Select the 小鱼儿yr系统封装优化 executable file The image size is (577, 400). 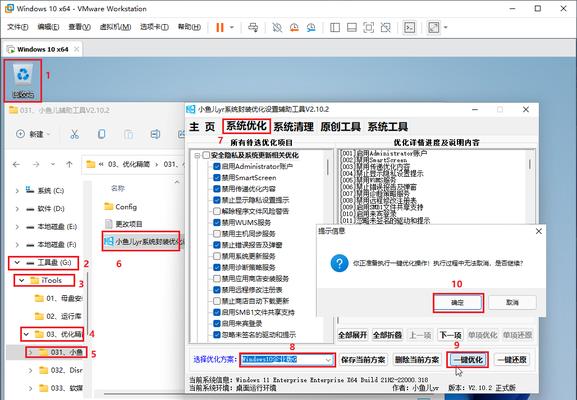tap(144, 242)
